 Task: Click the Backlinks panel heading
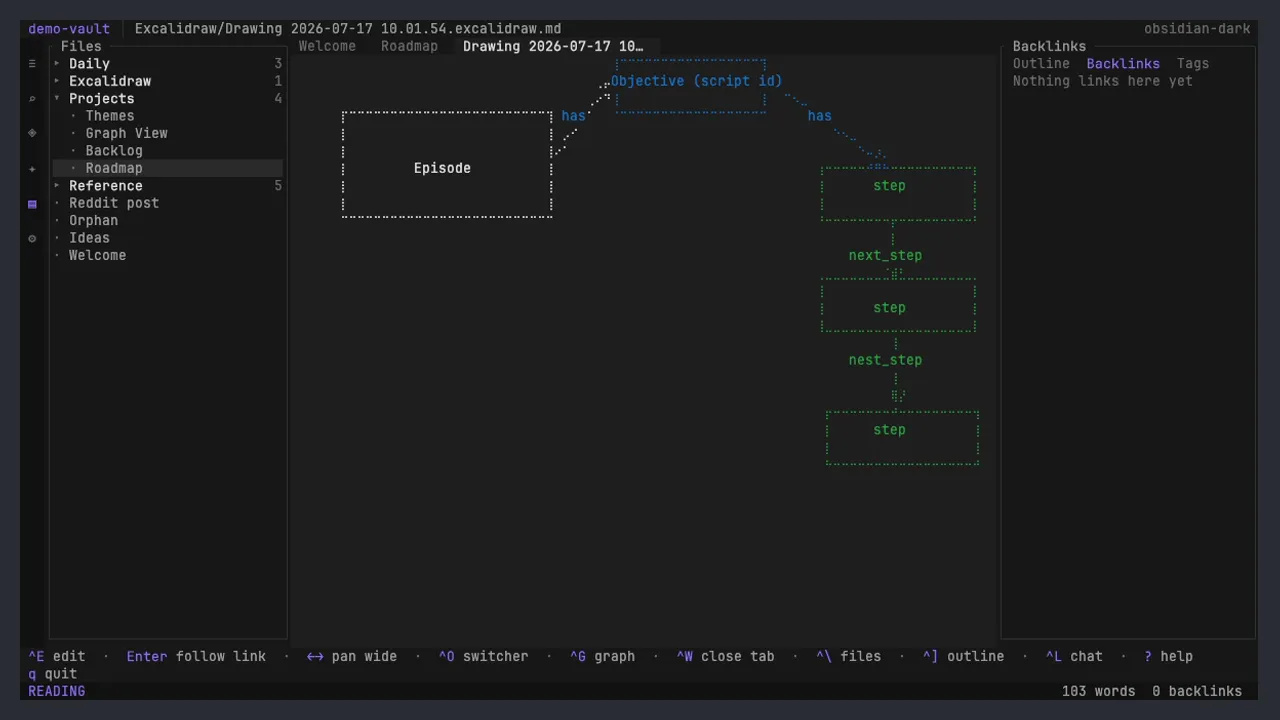point(1049,46)
